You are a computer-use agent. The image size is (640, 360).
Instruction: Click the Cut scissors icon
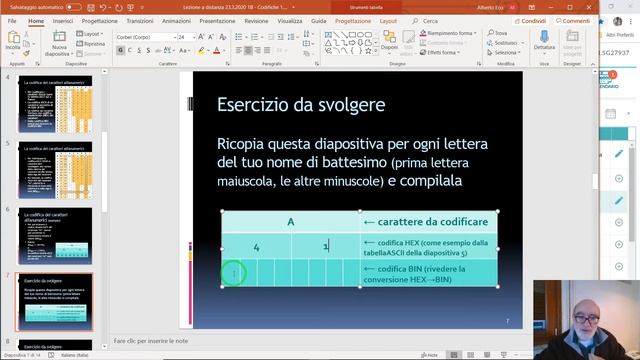click(x=27, y=35)
